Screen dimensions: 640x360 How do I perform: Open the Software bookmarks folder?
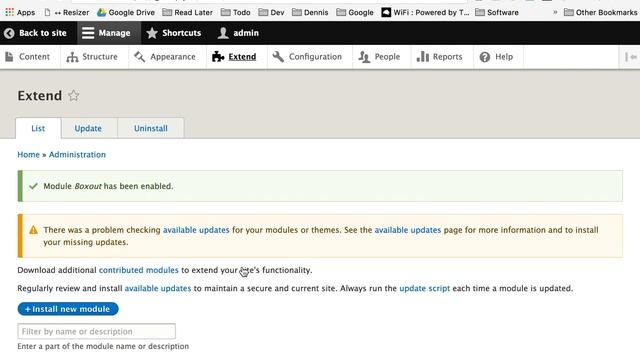point(497,12)
